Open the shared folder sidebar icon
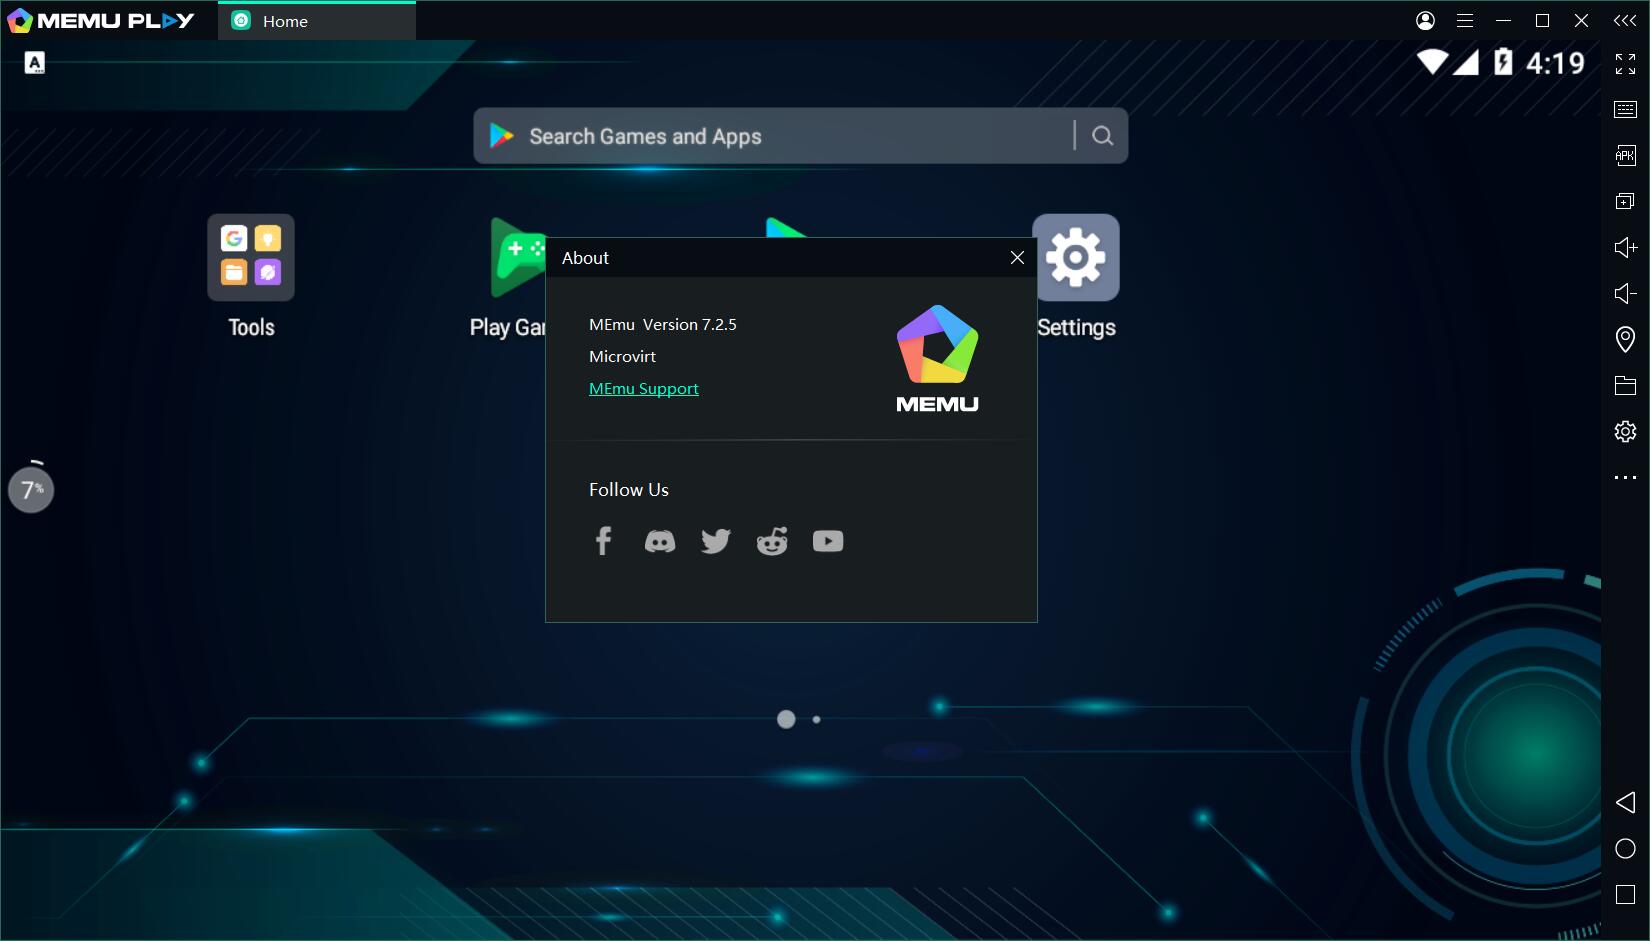Screen dimensions: 1650x941 pos(1625,385)
